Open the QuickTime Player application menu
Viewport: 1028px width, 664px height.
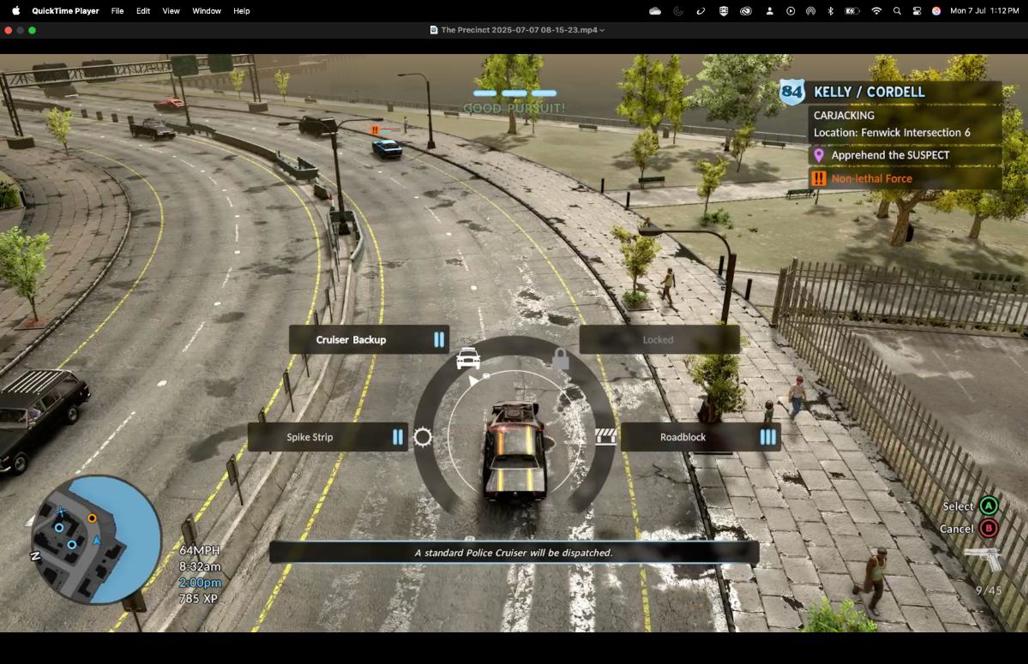point(66,10)
